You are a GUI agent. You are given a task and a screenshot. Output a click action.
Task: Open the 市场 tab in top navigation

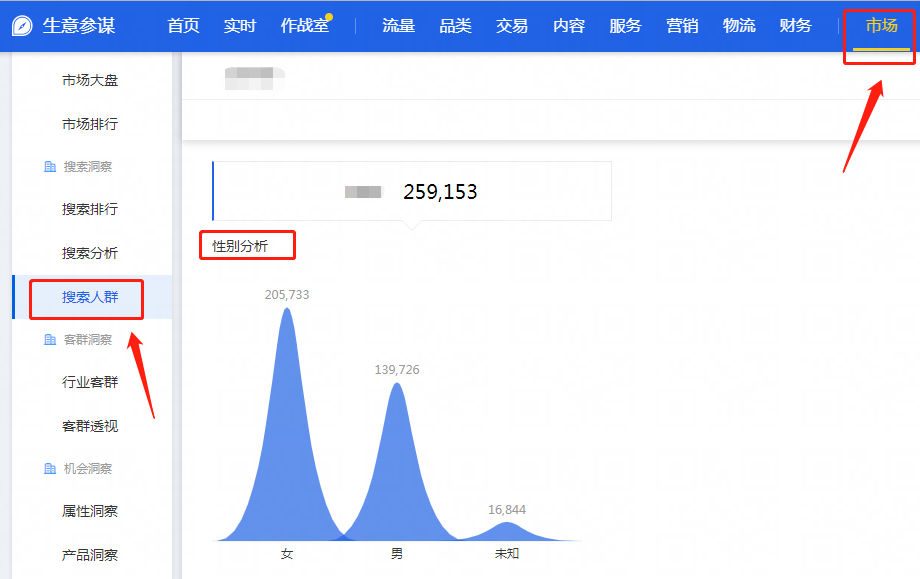point(881,26)
